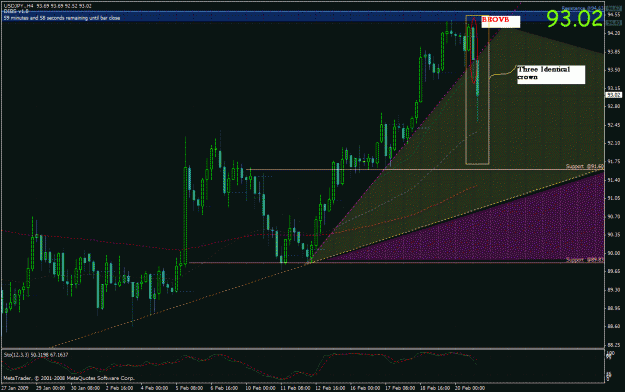Click the 10 Feb 00:00 time label
625x392 pixels.
pyautogui.click(x=260, y=388)
